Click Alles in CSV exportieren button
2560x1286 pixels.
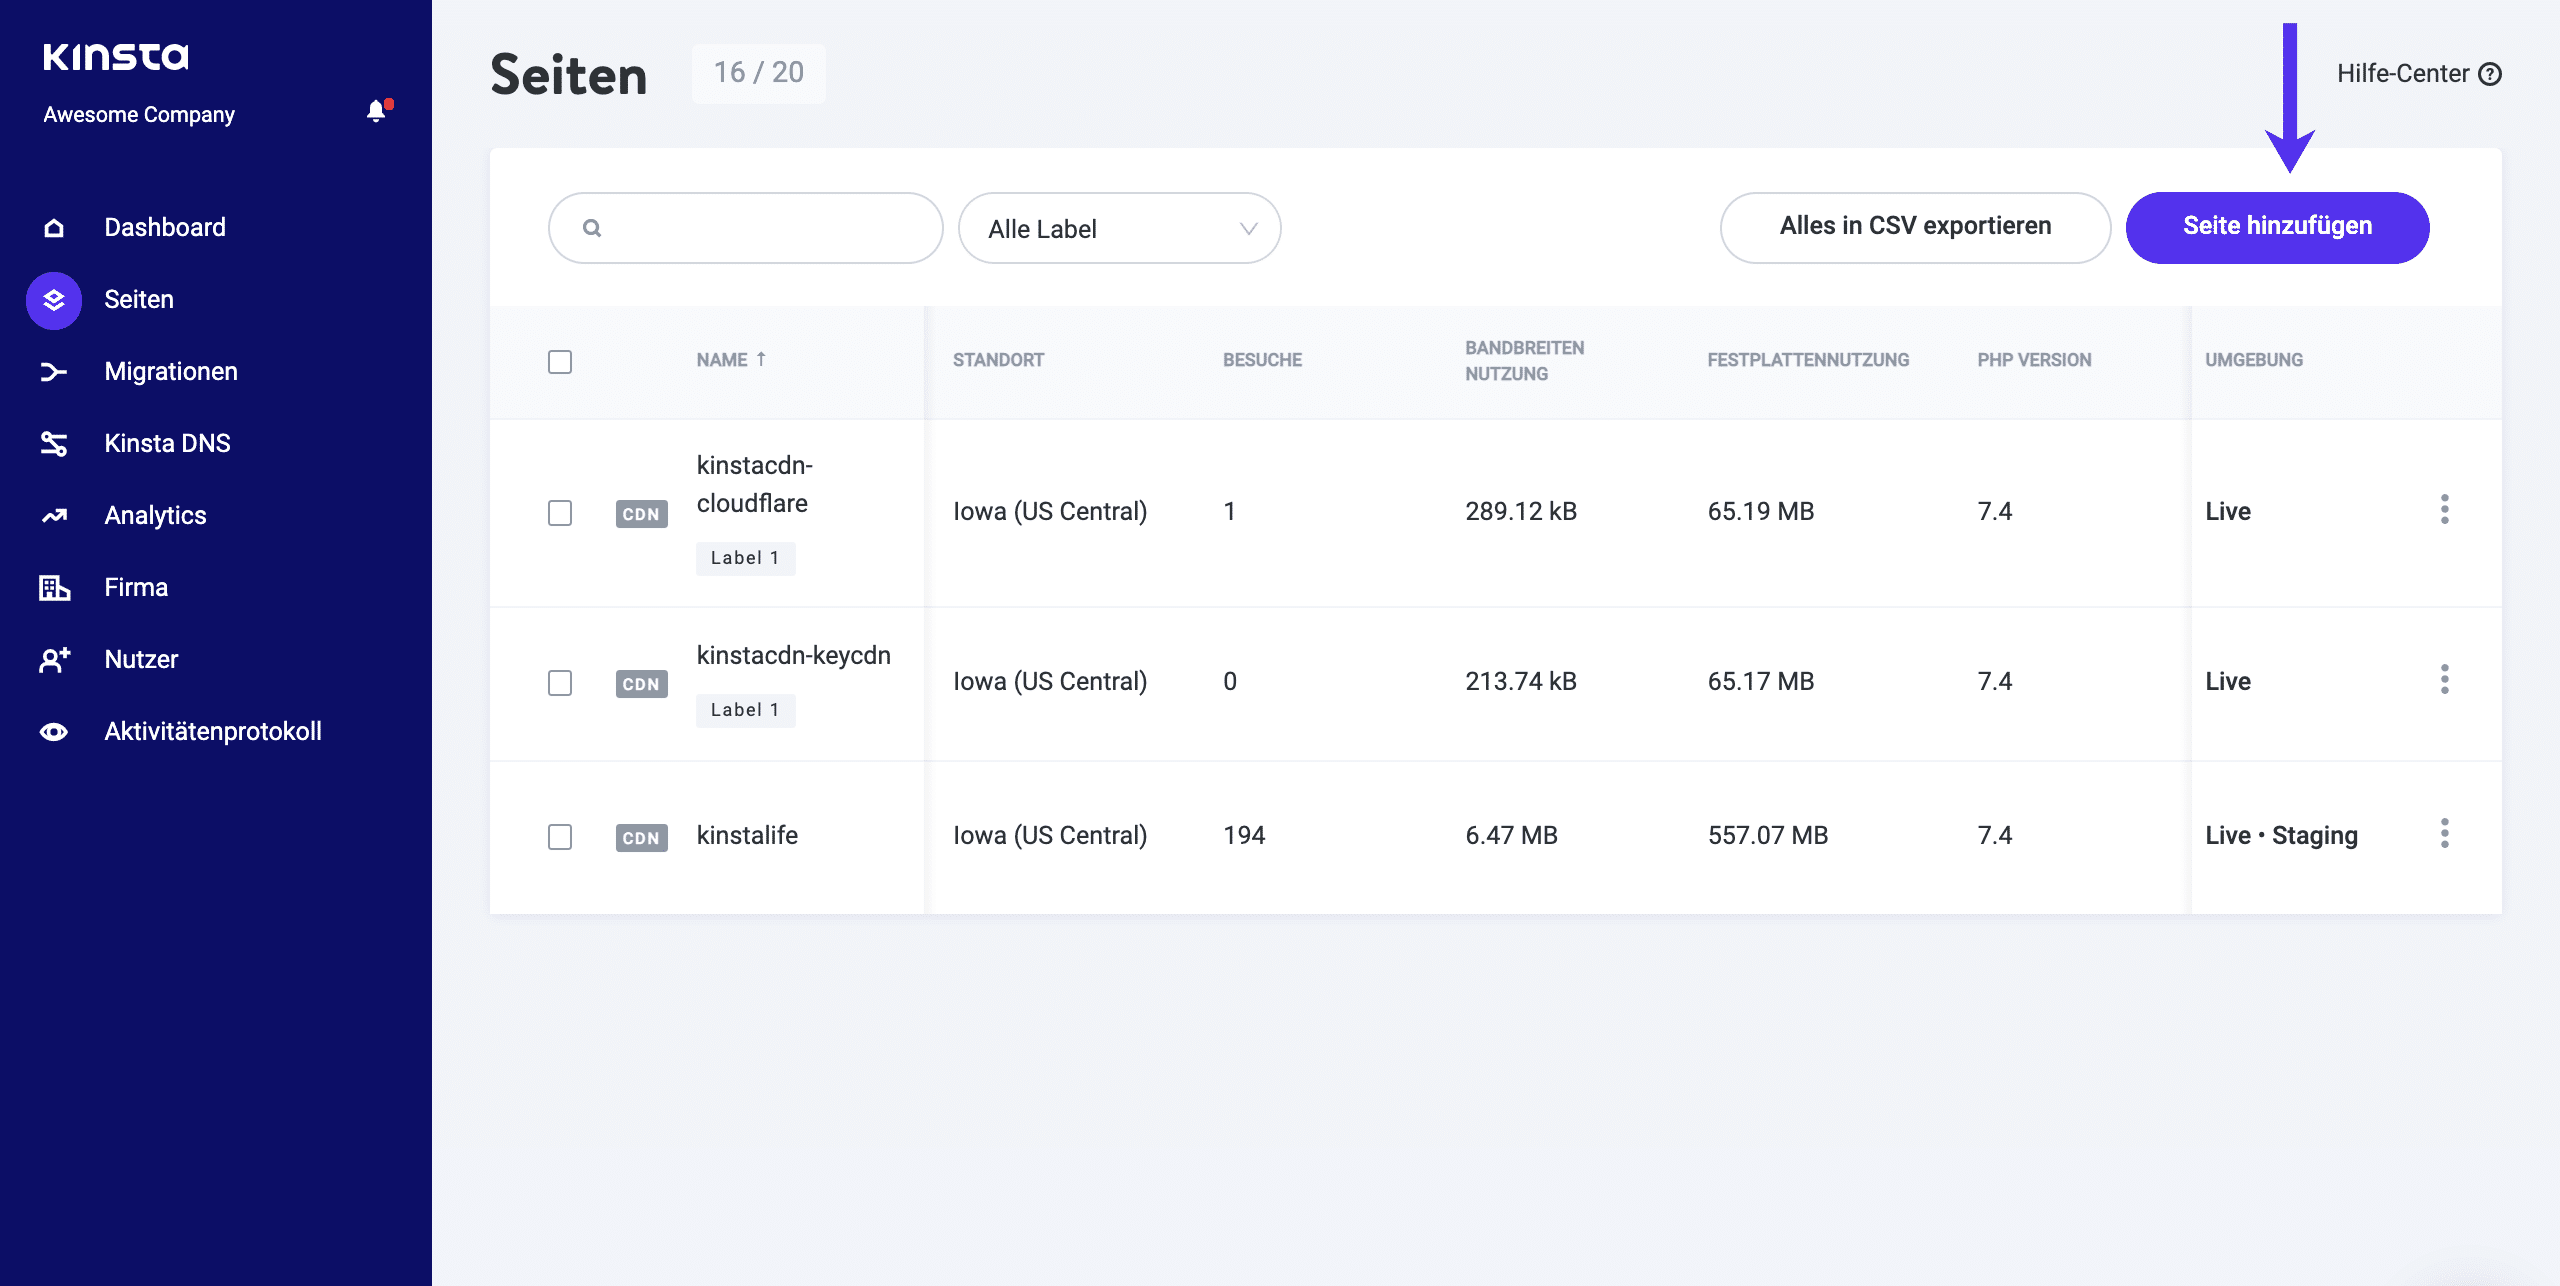coord(1916,228)
